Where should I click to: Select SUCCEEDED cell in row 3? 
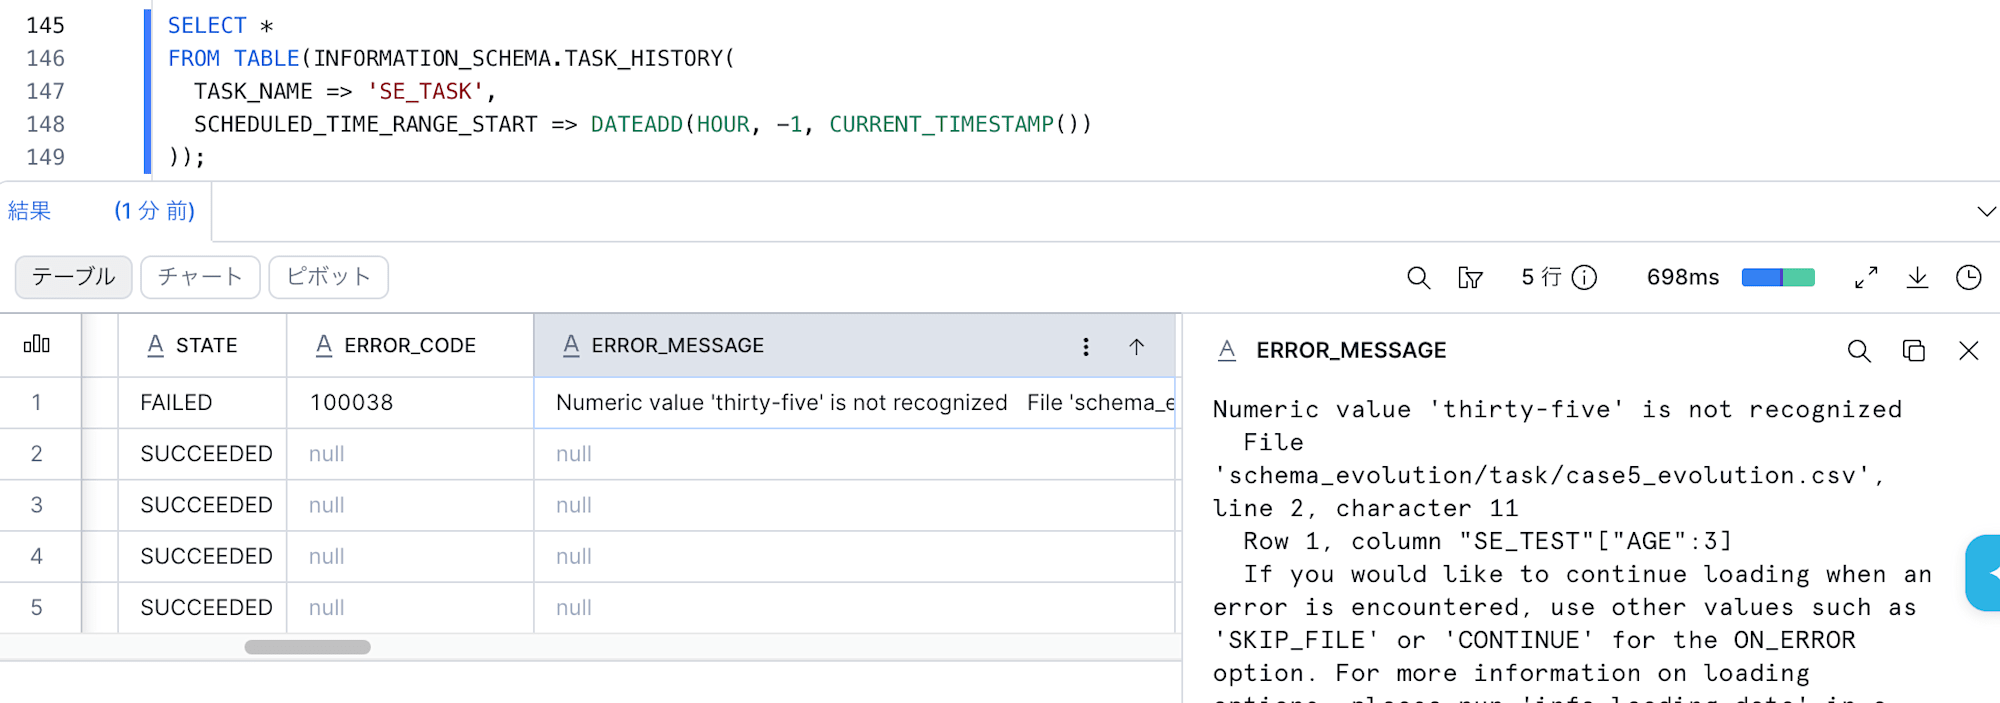tap(203, 505)
